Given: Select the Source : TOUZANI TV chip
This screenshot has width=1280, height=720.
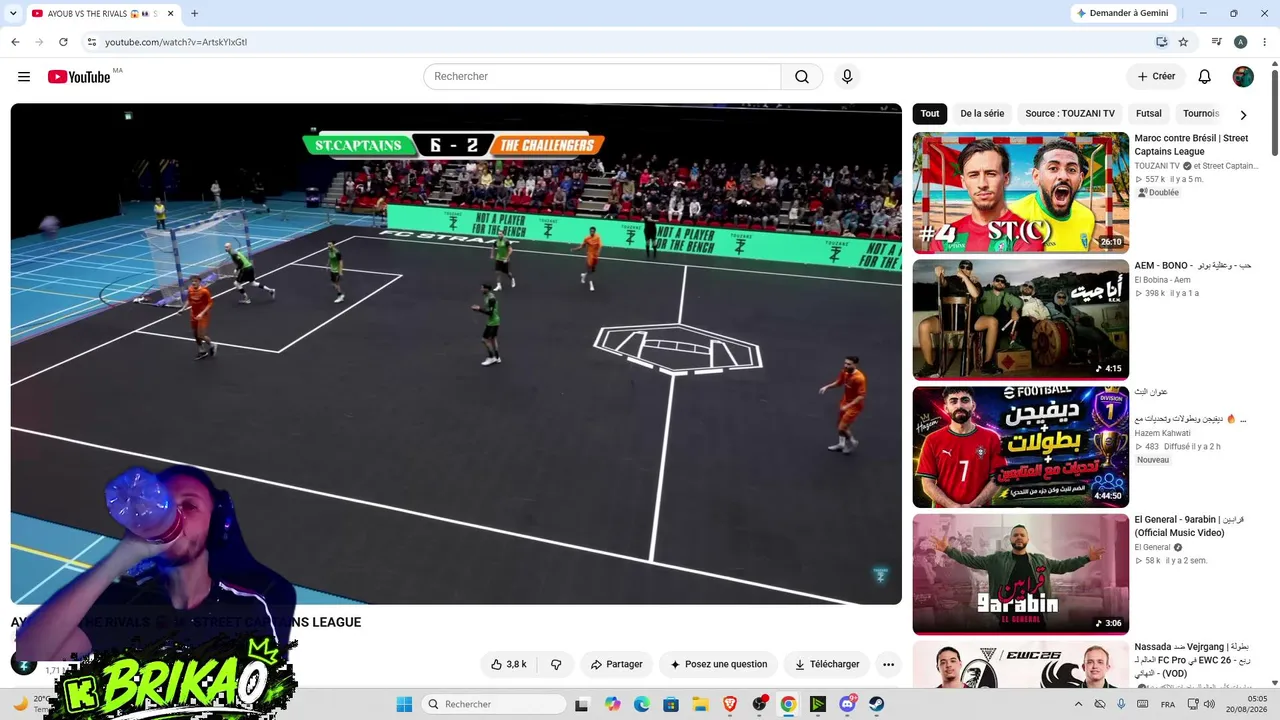Looking at the screenshot, I should click(1070, 114).
